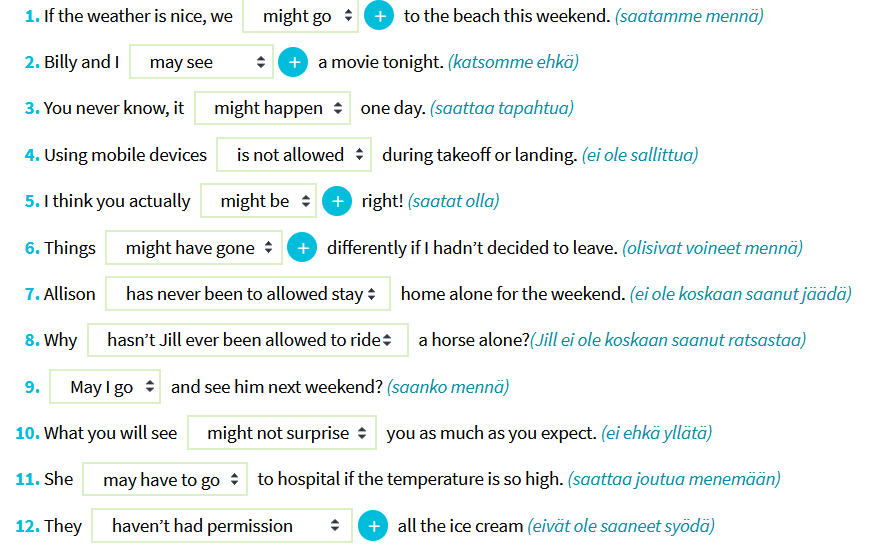Click the plus icon in sentence 12
The image size is (896, 549).
coord(372,526)
